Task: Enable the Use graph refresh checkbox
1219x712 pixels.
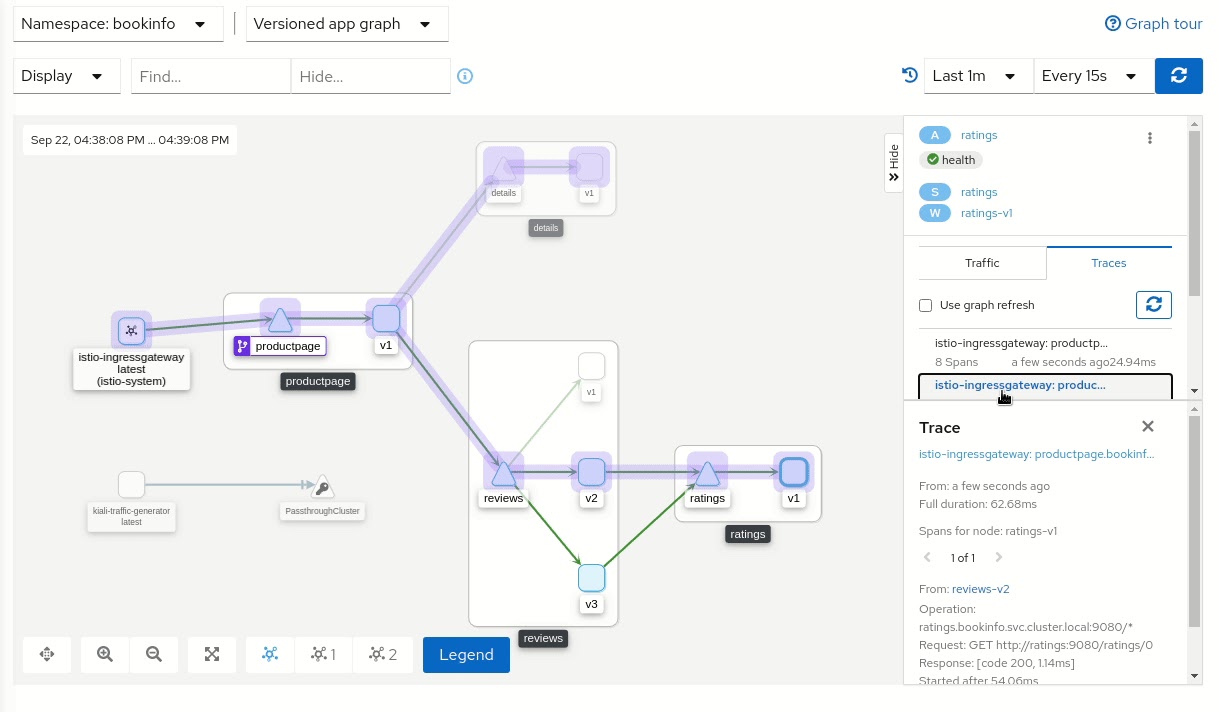Action: coord(926,305)
